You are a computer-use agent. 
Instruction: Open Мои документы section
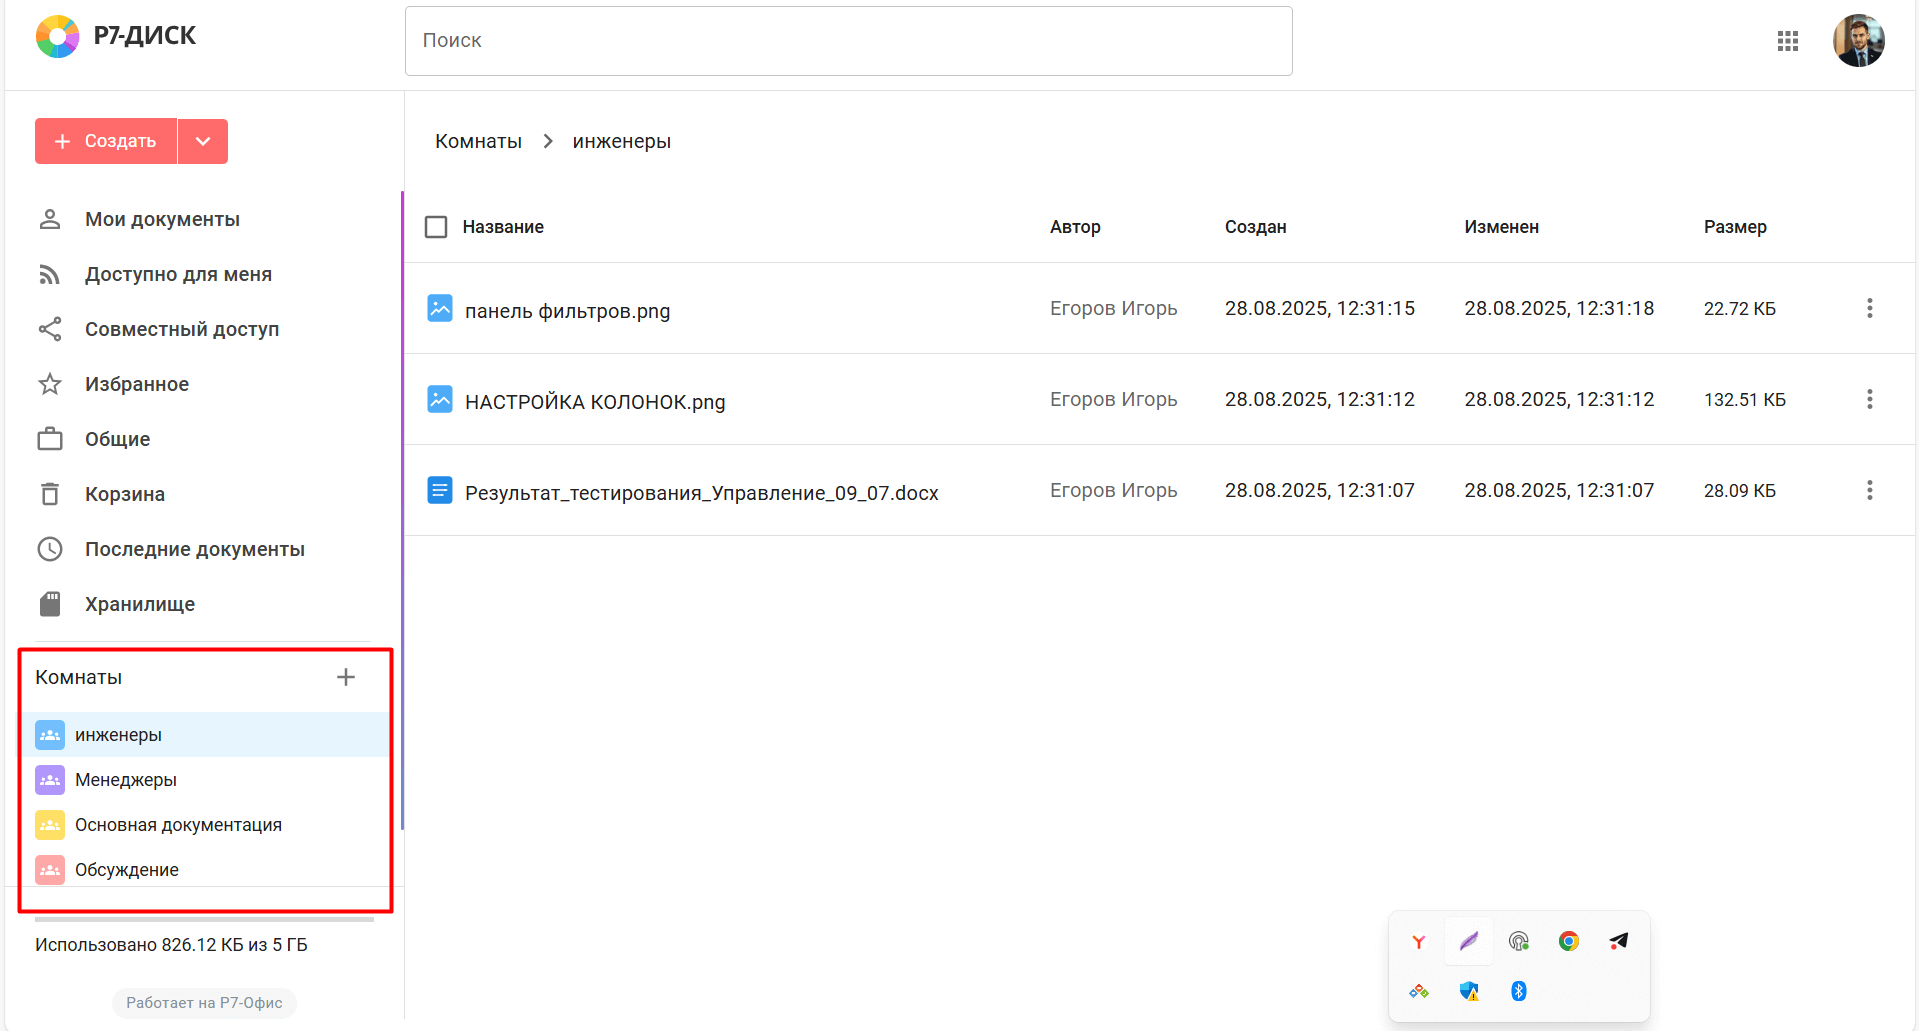162,219
